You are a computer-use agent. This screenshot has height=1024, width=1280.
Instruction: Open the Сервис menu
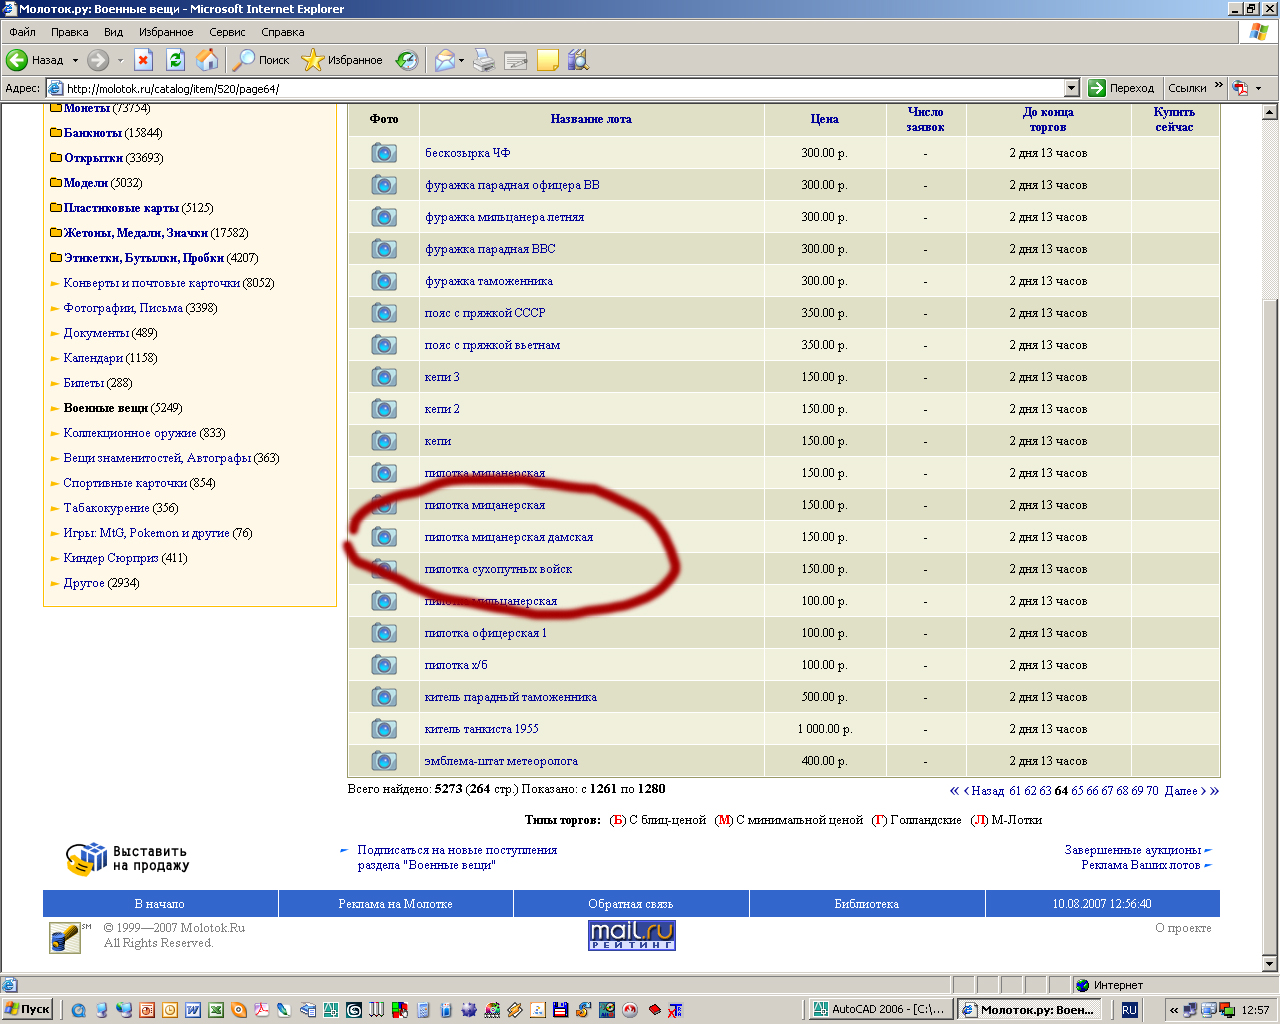click(227, 32)
